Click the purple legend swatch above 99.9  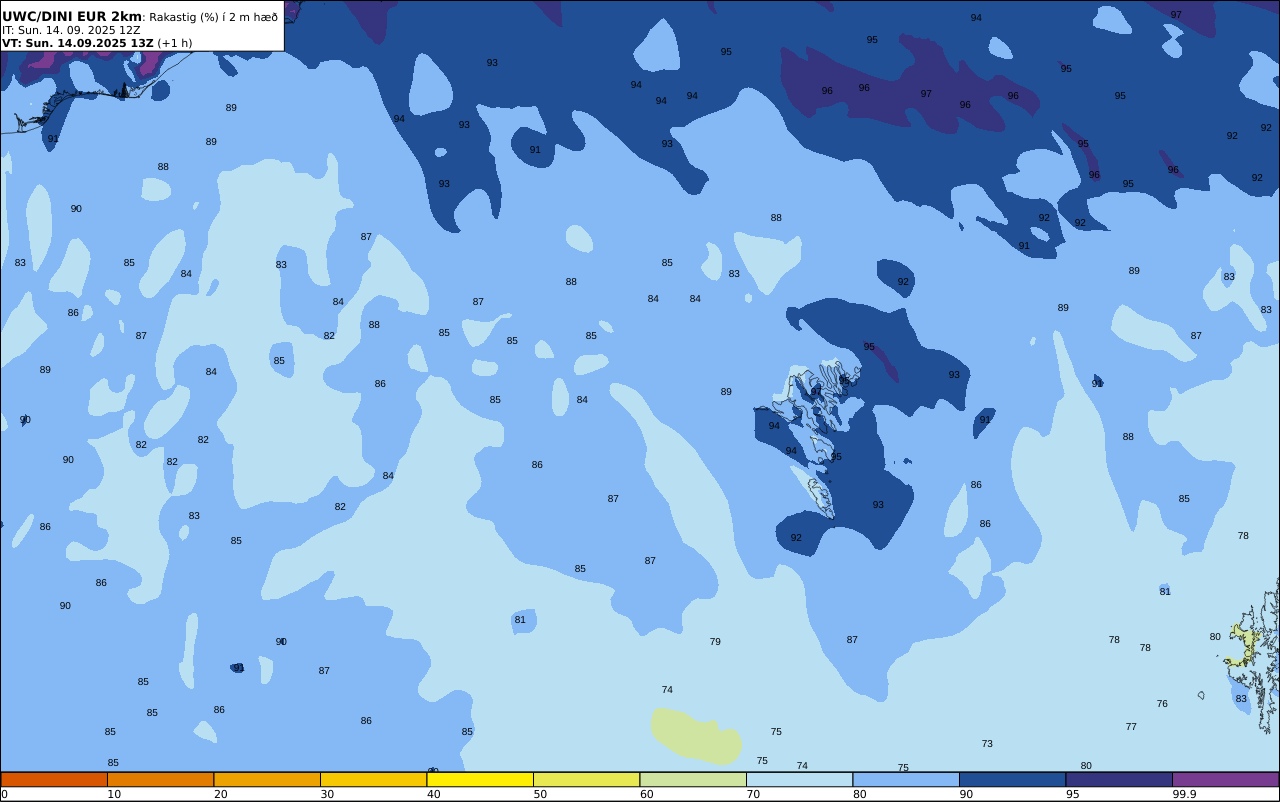[x=1225, y=779]
